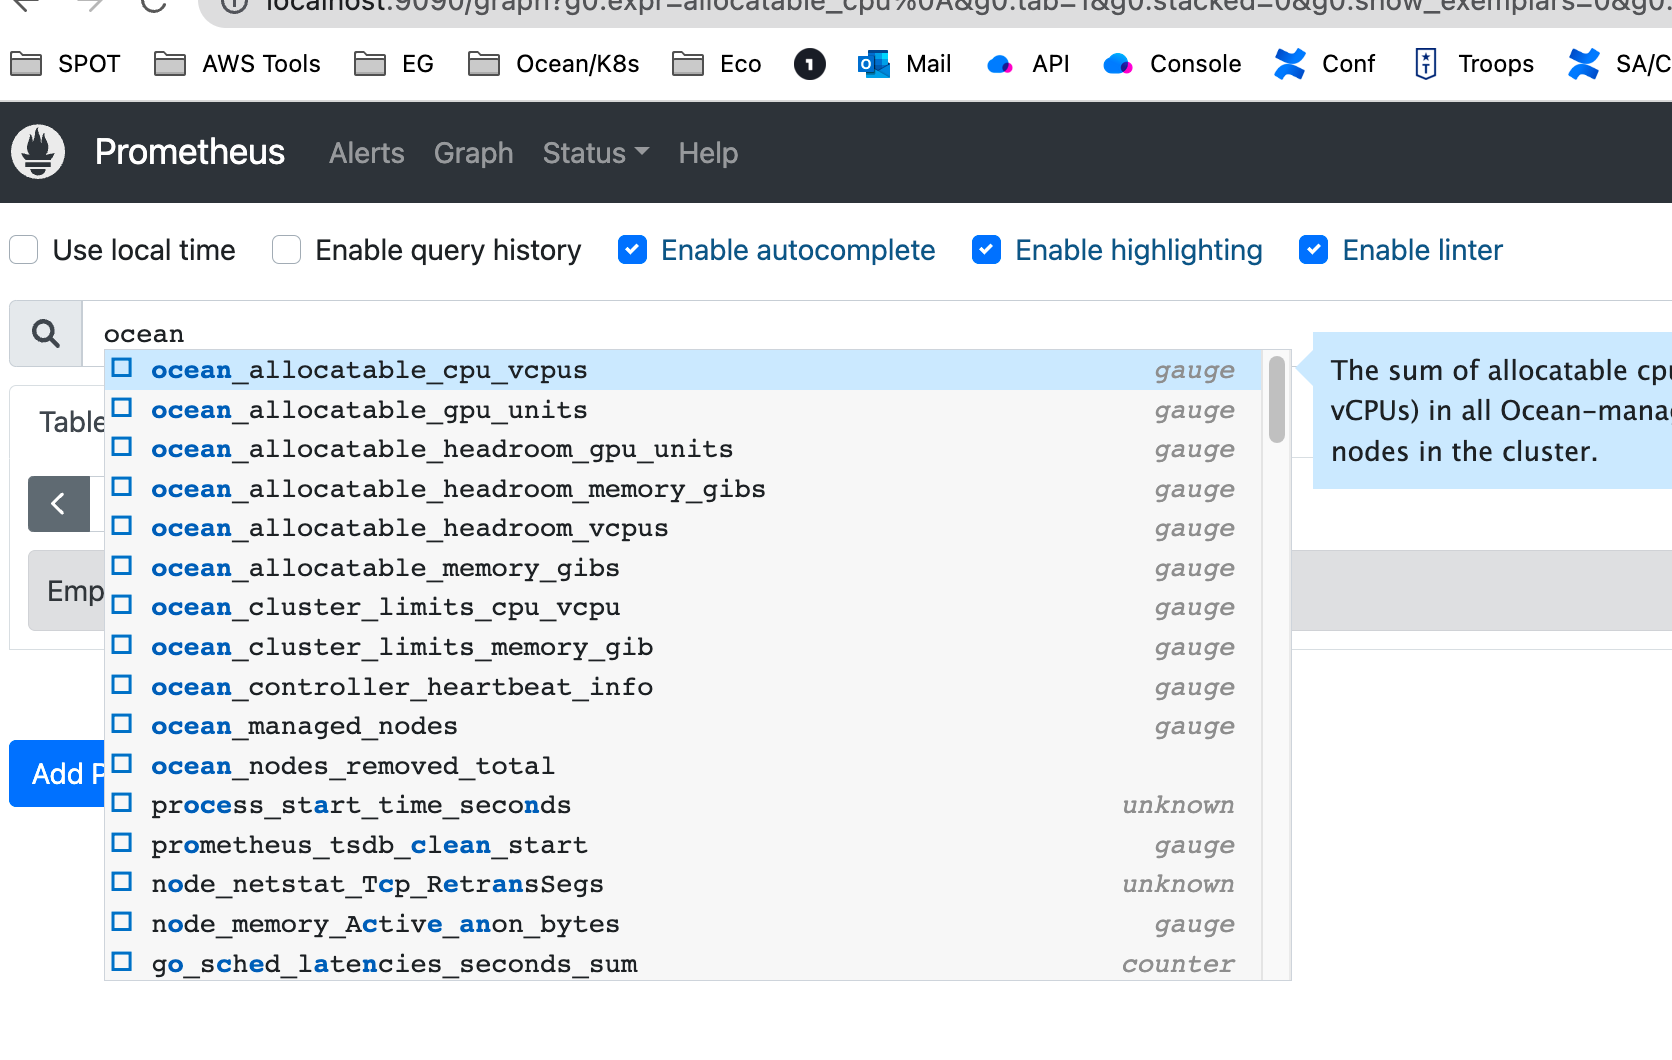This screenshot has height=1060, width=1672.
Task: Disable the Enable autocomplete checkbox
Action: [x=632, y=250]
